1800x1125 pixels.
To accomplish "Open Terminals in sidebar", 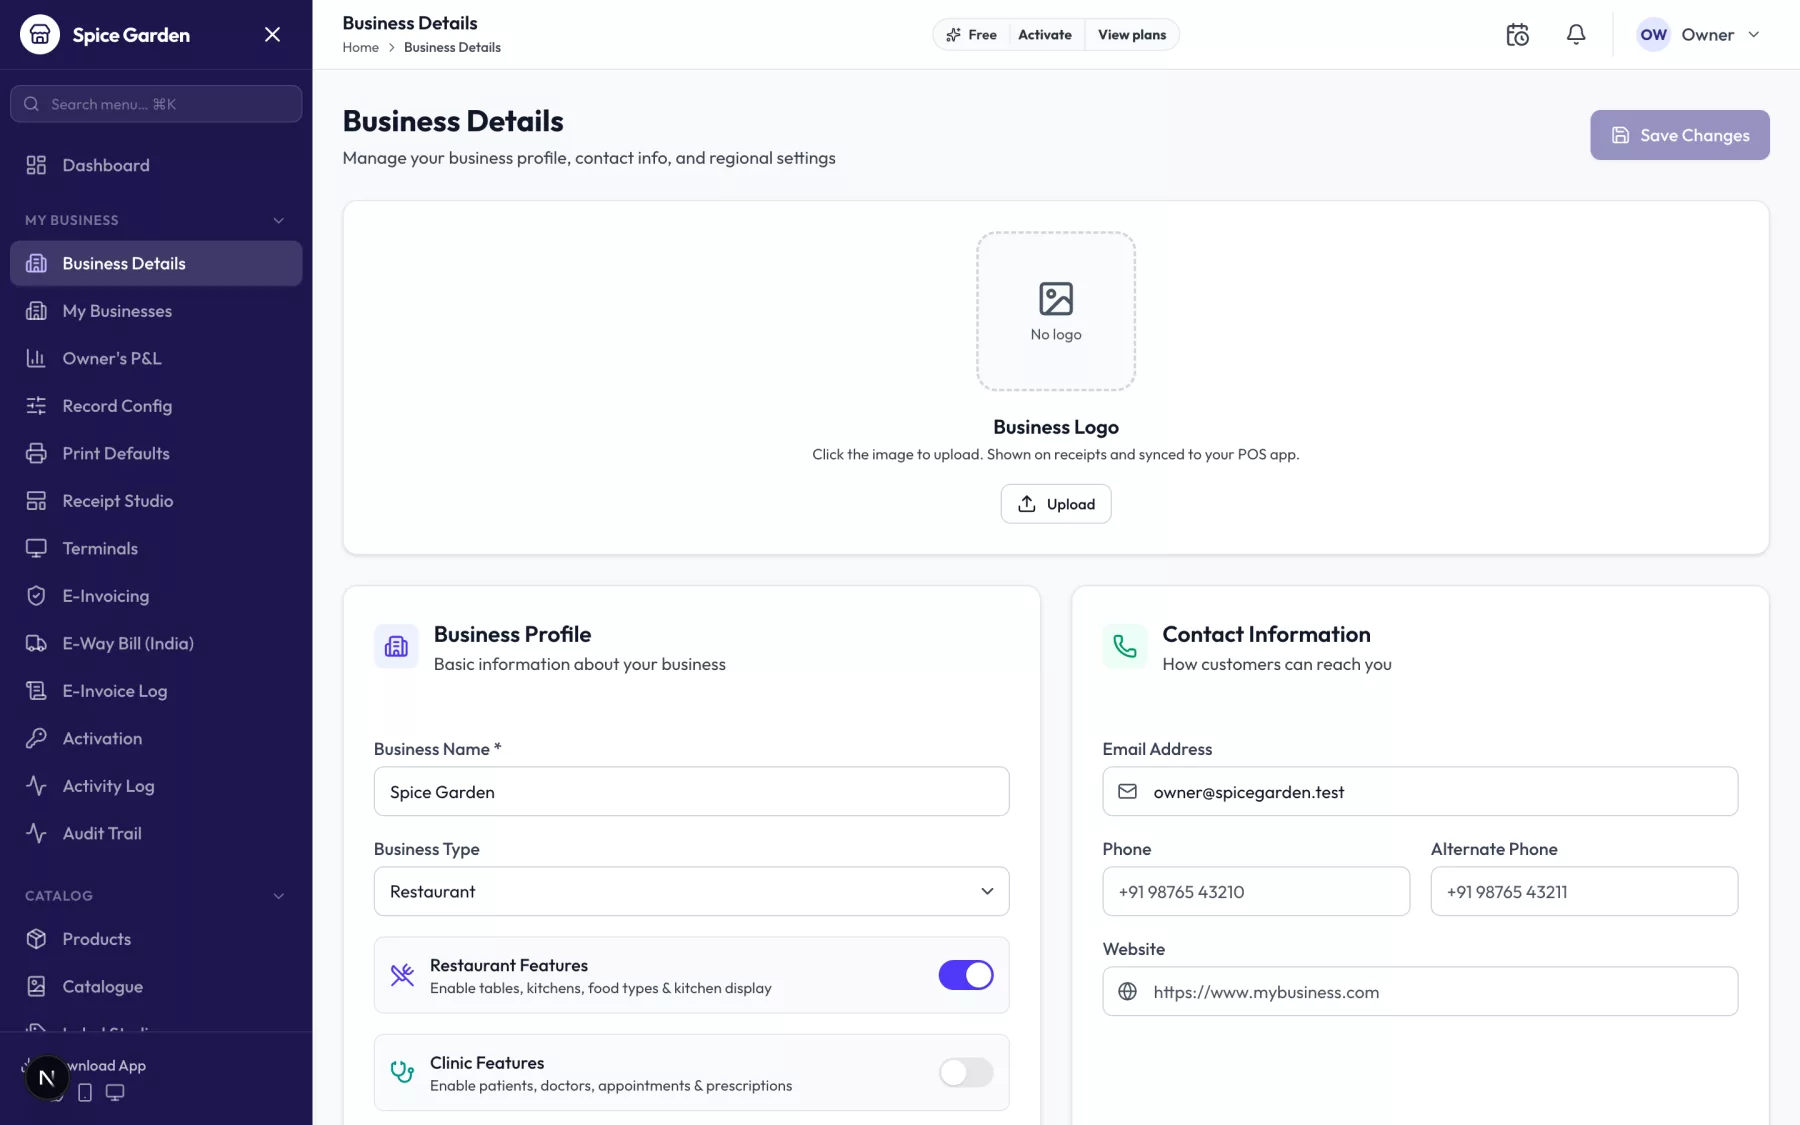I will [x=156, y=548].
